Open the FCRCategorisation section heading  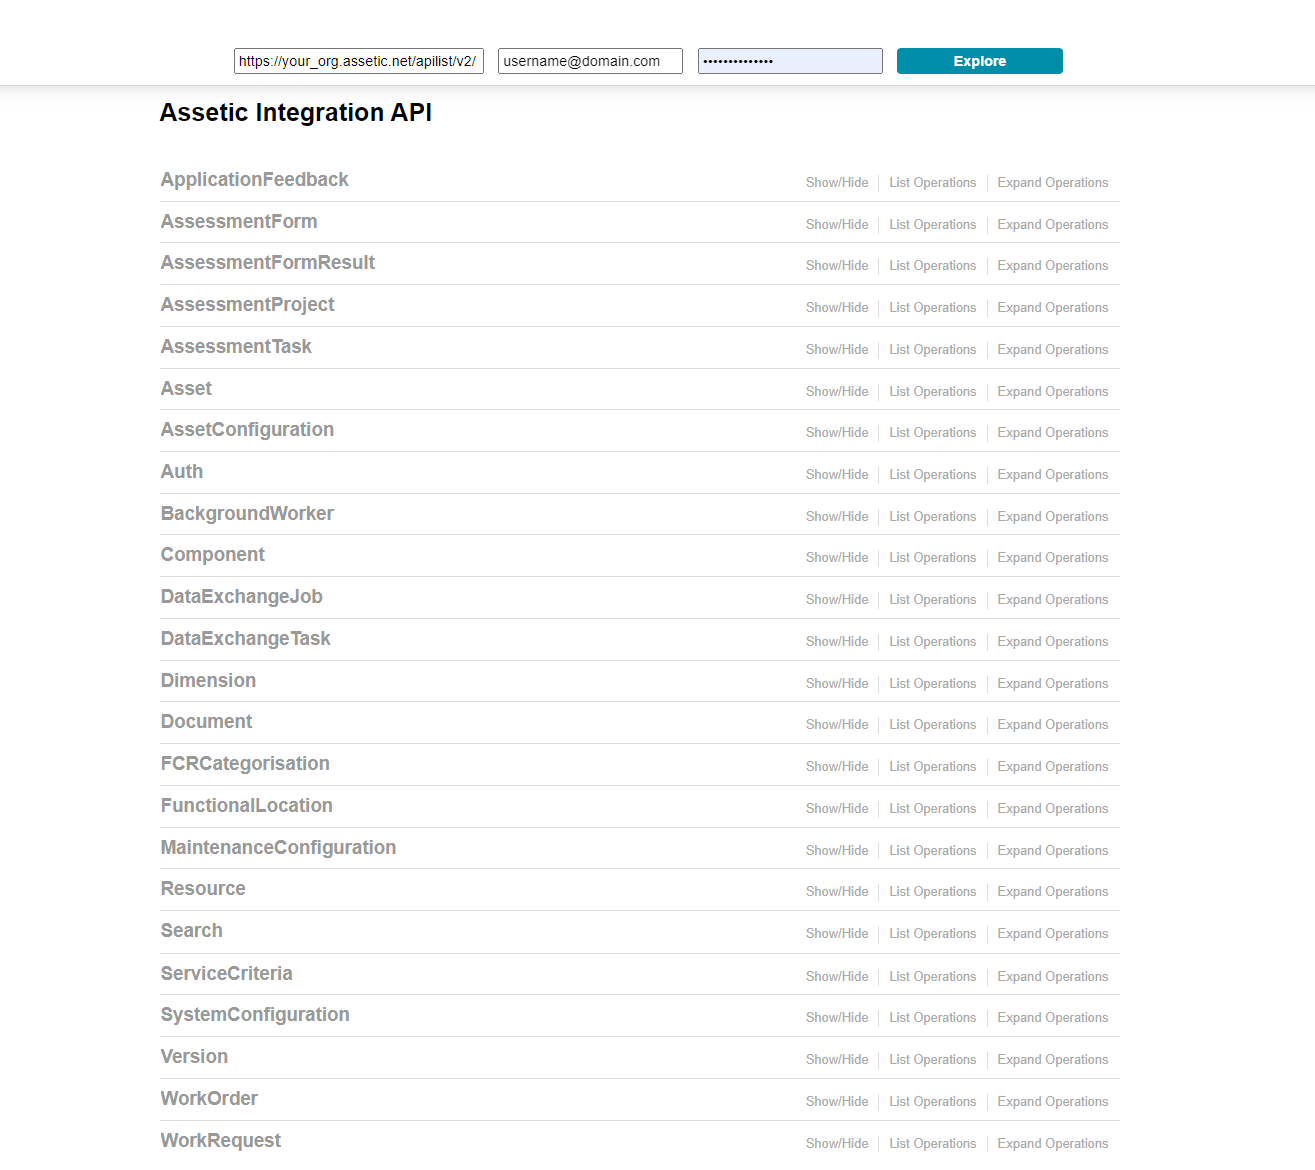(x=245, y=764)
